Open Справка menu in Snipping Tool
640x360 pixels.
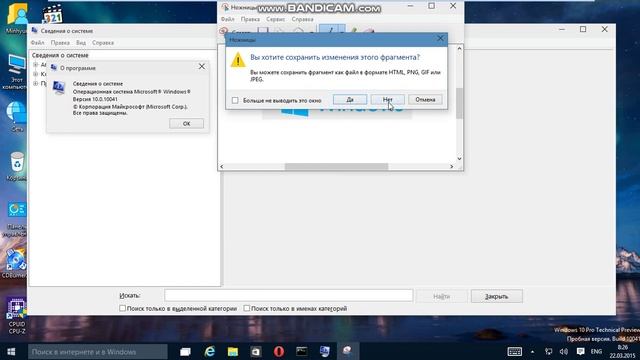pyautogui.click(x=302, y=19)
